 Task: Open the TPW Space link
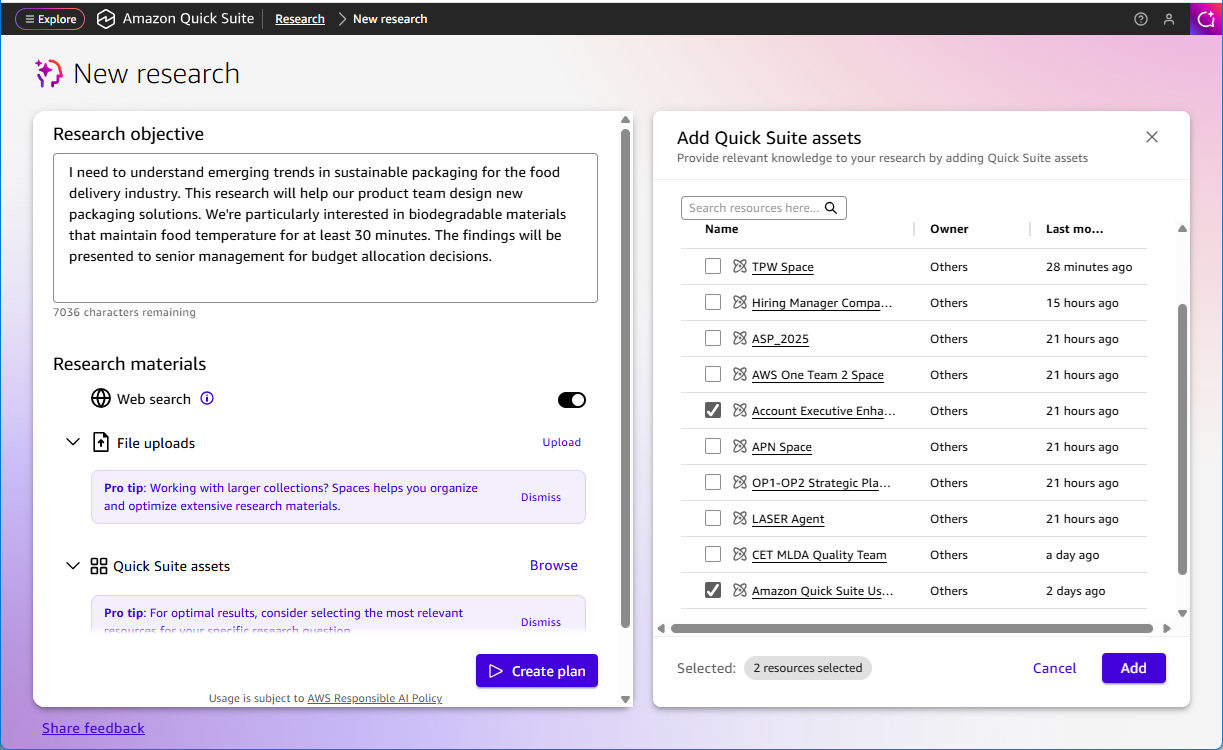[x=783, y=267]
